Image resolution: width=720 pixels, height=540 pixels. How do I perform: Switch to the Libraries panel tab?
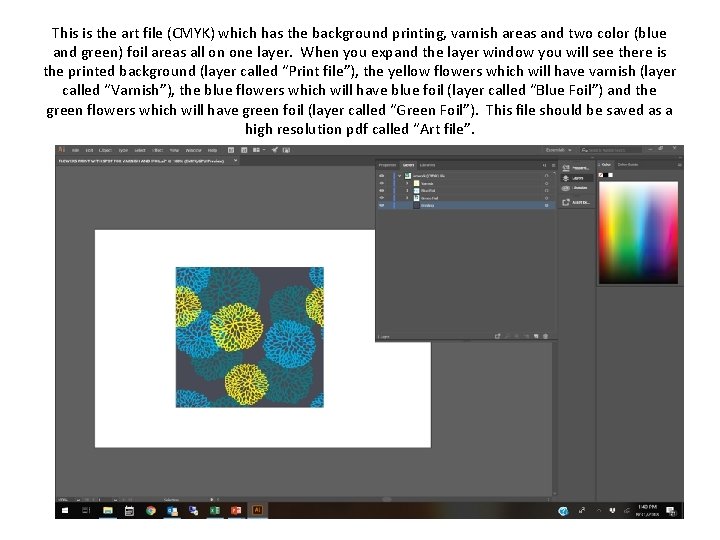(428, 165)
